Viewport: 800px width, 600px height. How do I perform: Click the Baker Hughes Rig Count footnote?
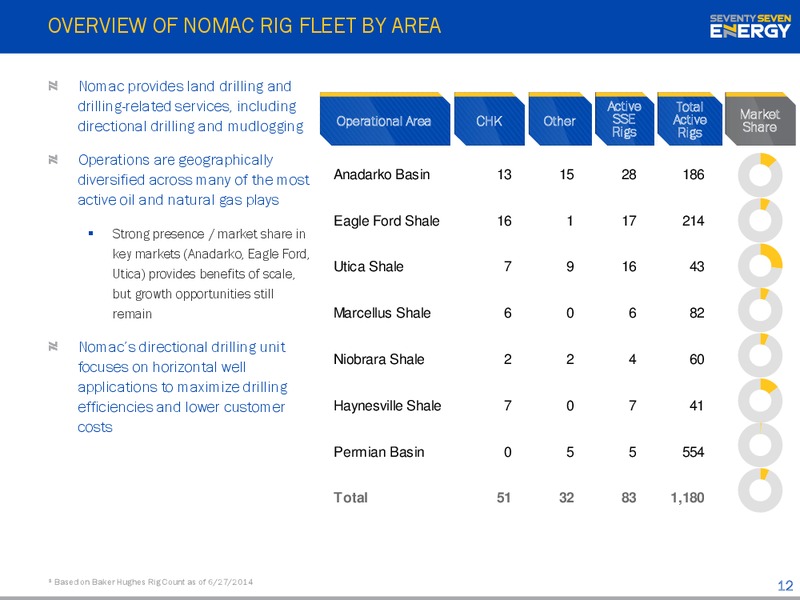click(x=151, y=582)
